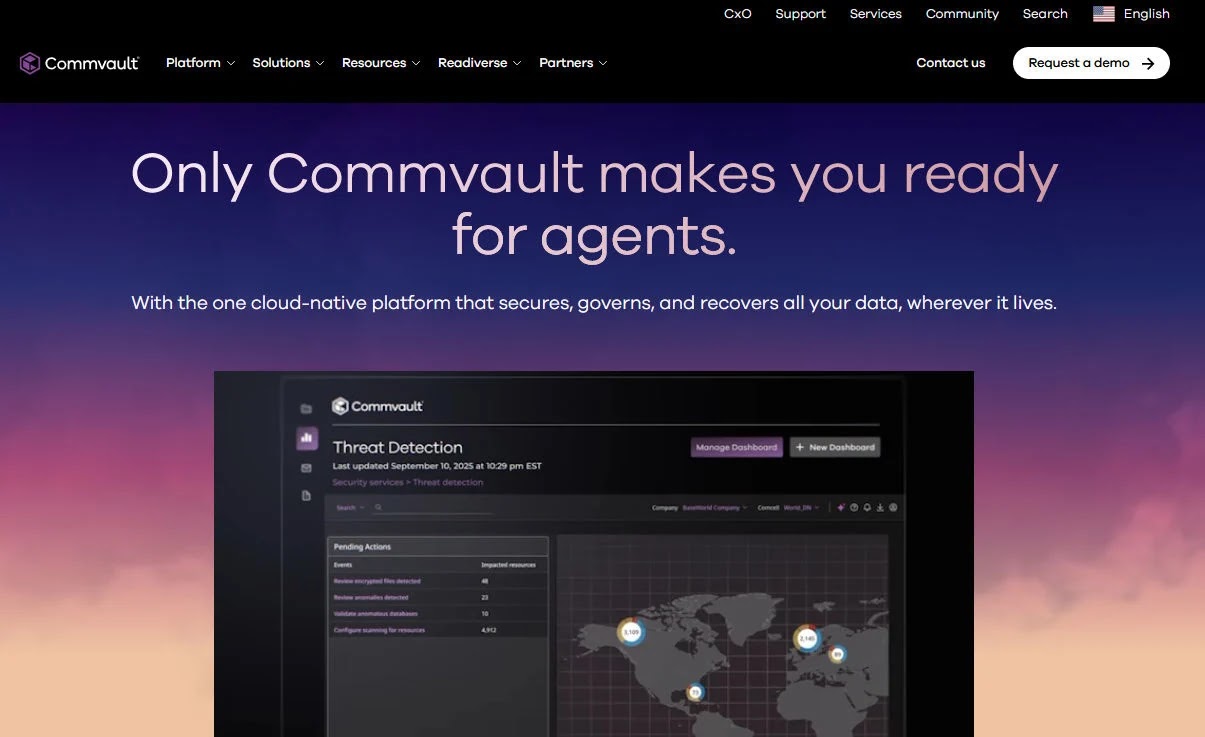Open Community in the top bar
The height and width of the screenshot is (737, 1205).
pyautogui.click(x=962, y=14)
